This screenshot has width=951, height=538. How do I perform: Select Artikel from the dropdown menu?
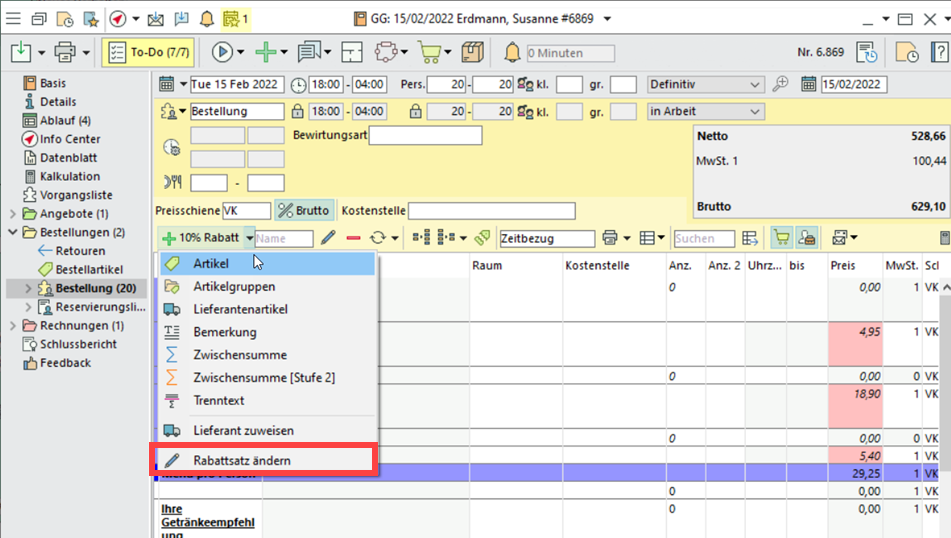pyautogui.click(x=211, y=263)
